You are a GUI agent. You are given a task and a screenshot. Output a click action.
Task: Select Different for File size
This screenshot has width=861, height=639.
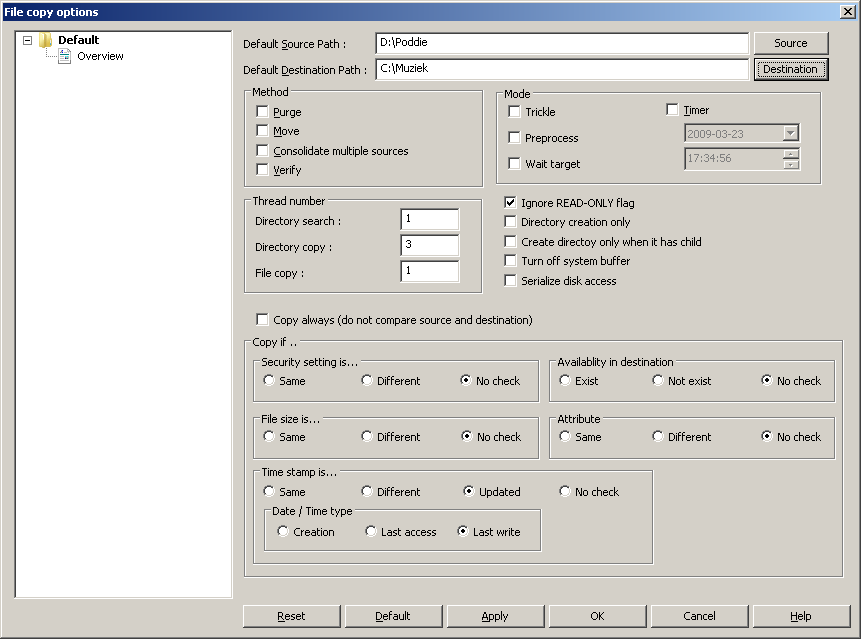[367, 437]
